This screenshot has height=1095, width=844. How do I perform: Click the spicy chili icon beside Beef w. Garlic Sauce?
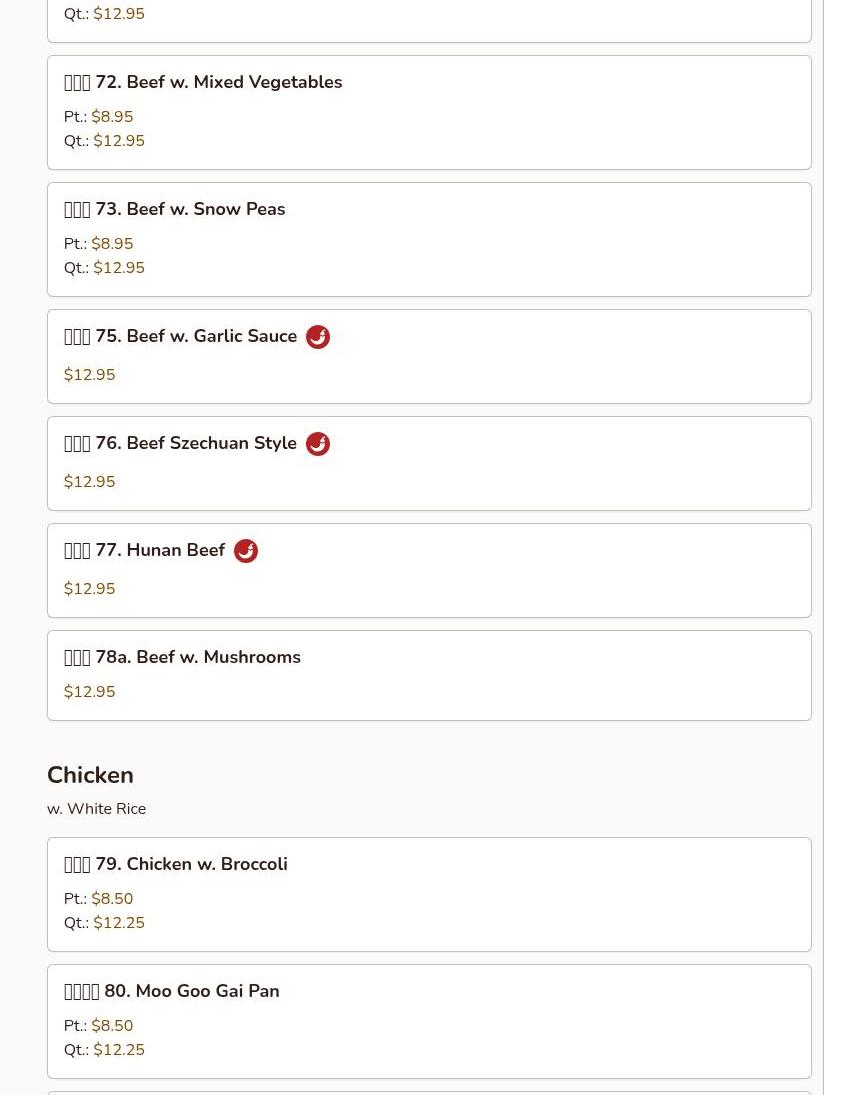click(318, 337)
